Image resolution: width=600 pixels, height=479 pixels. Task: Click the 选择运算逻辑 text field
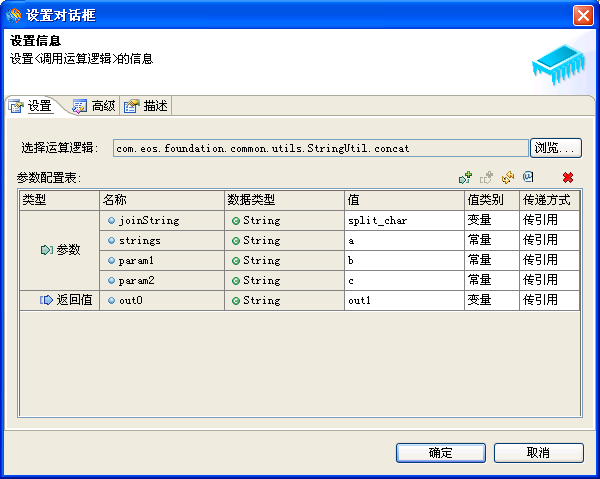(320, 148)
